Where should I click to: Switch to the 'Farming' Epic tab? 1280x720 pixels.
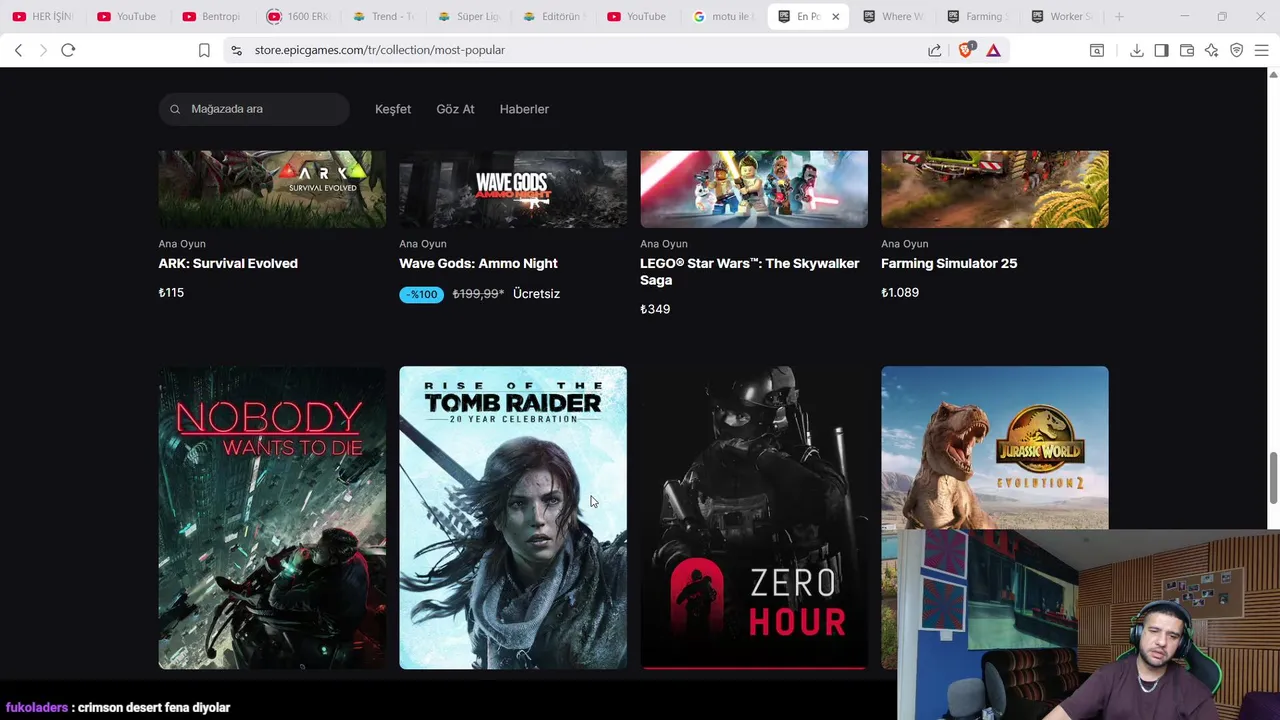pyautogui.click(x=979, y=16)
